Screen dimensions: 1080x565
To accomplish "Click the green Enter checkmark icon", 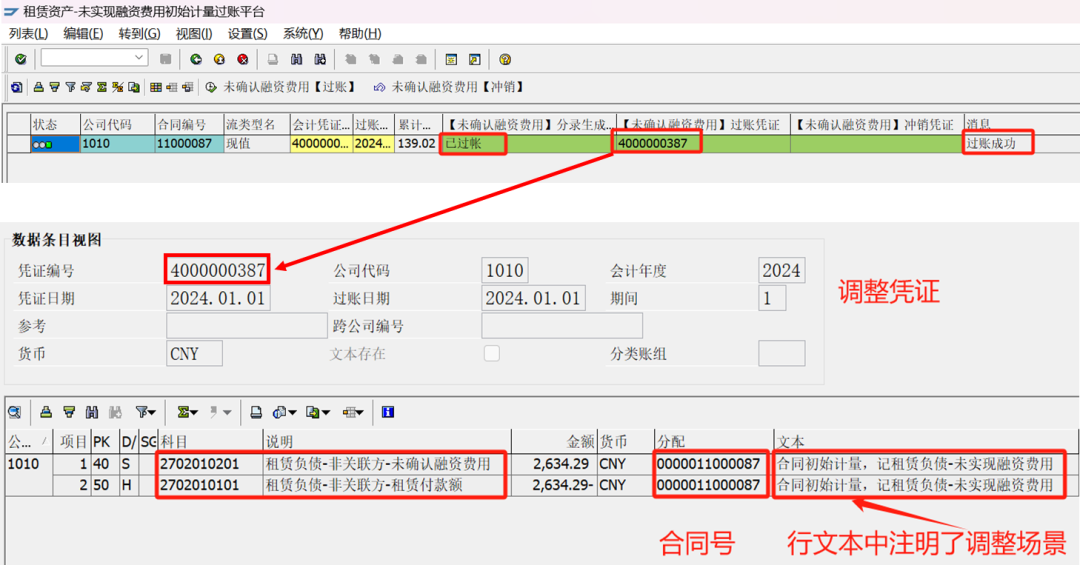I will click(x=21, y=59).
